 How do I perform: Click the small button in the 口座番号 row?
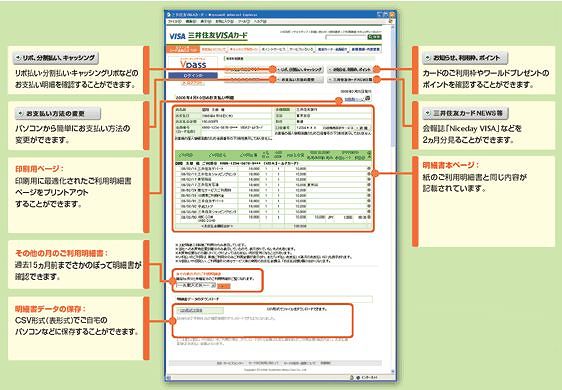[x=363, y=128]
